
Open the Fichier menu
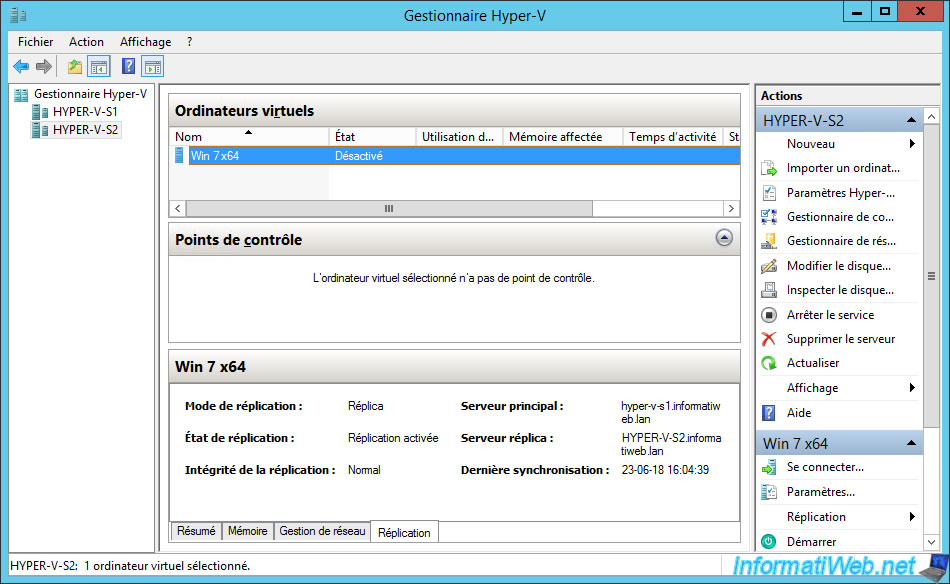(35, 42)
